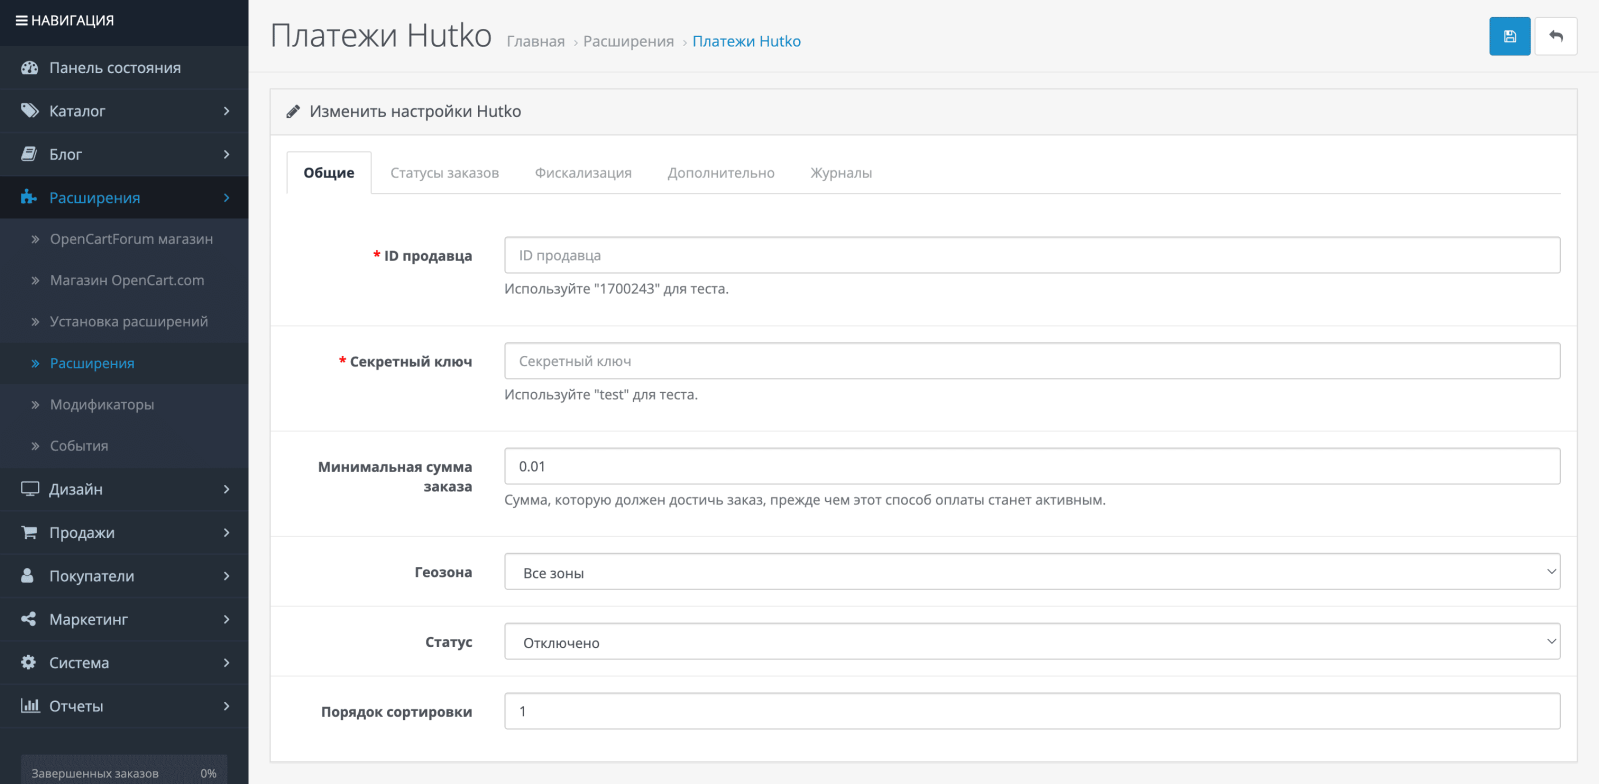Click the pencil icon in panel heading
1600x784 pixels.
(x=293, y=111)
